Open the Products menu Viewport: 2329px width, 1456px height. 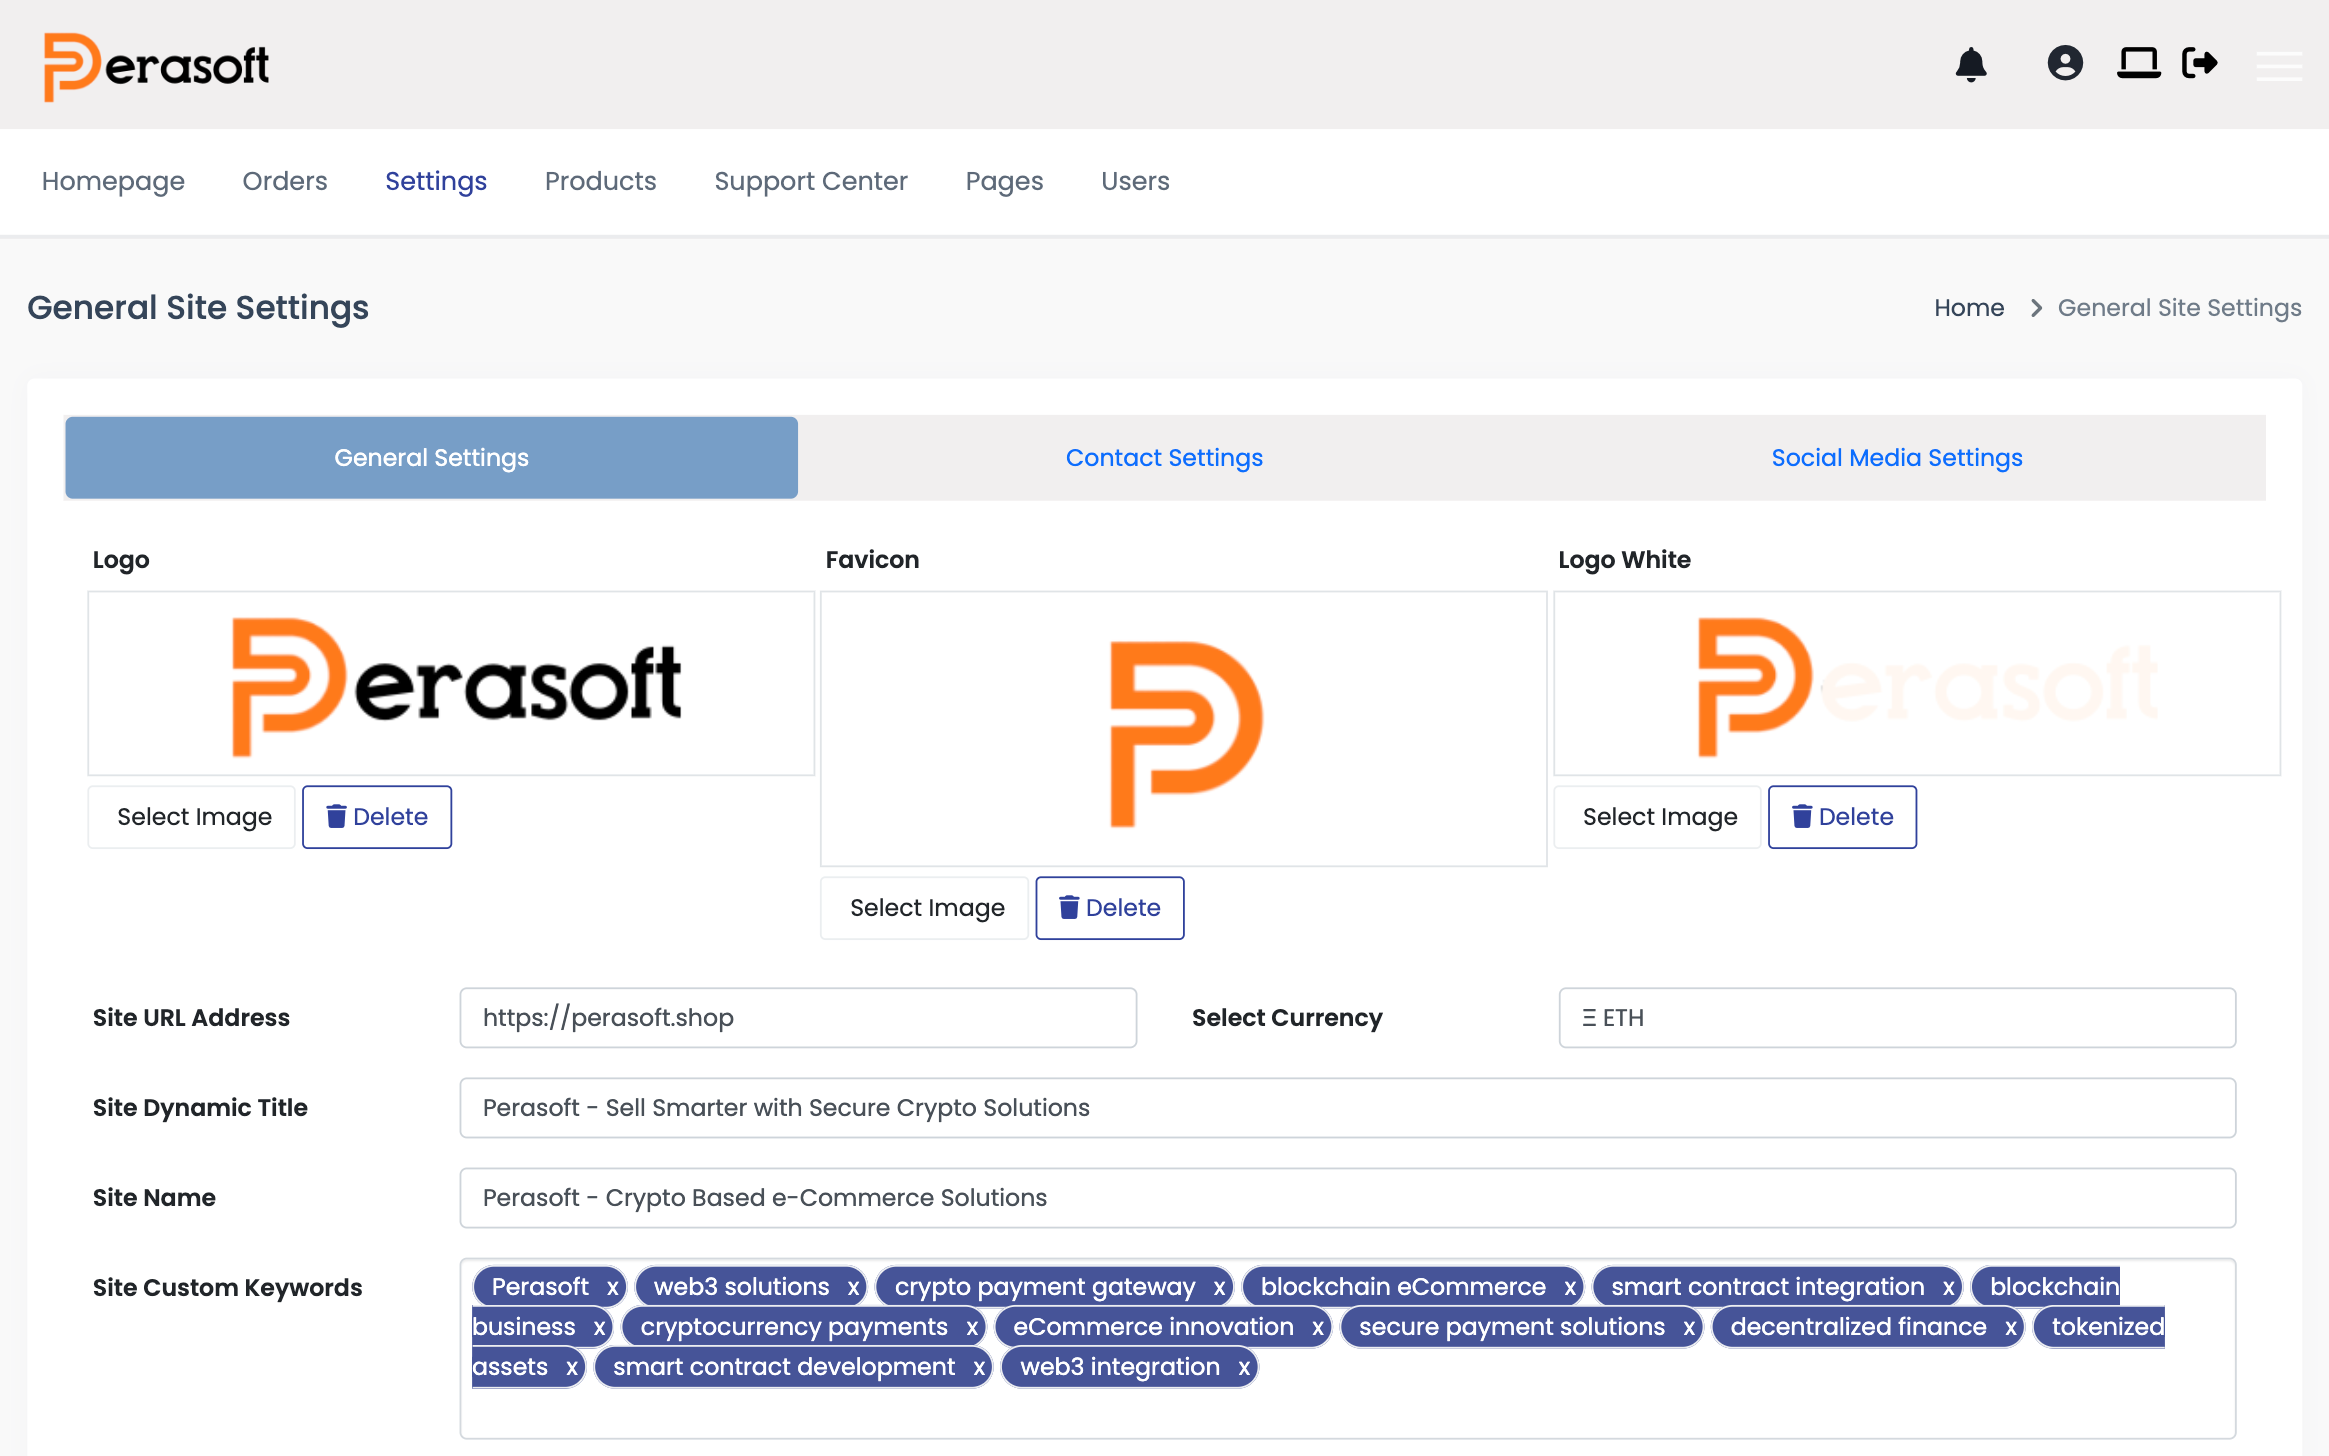pyautogui.click(x=600, y=181)
